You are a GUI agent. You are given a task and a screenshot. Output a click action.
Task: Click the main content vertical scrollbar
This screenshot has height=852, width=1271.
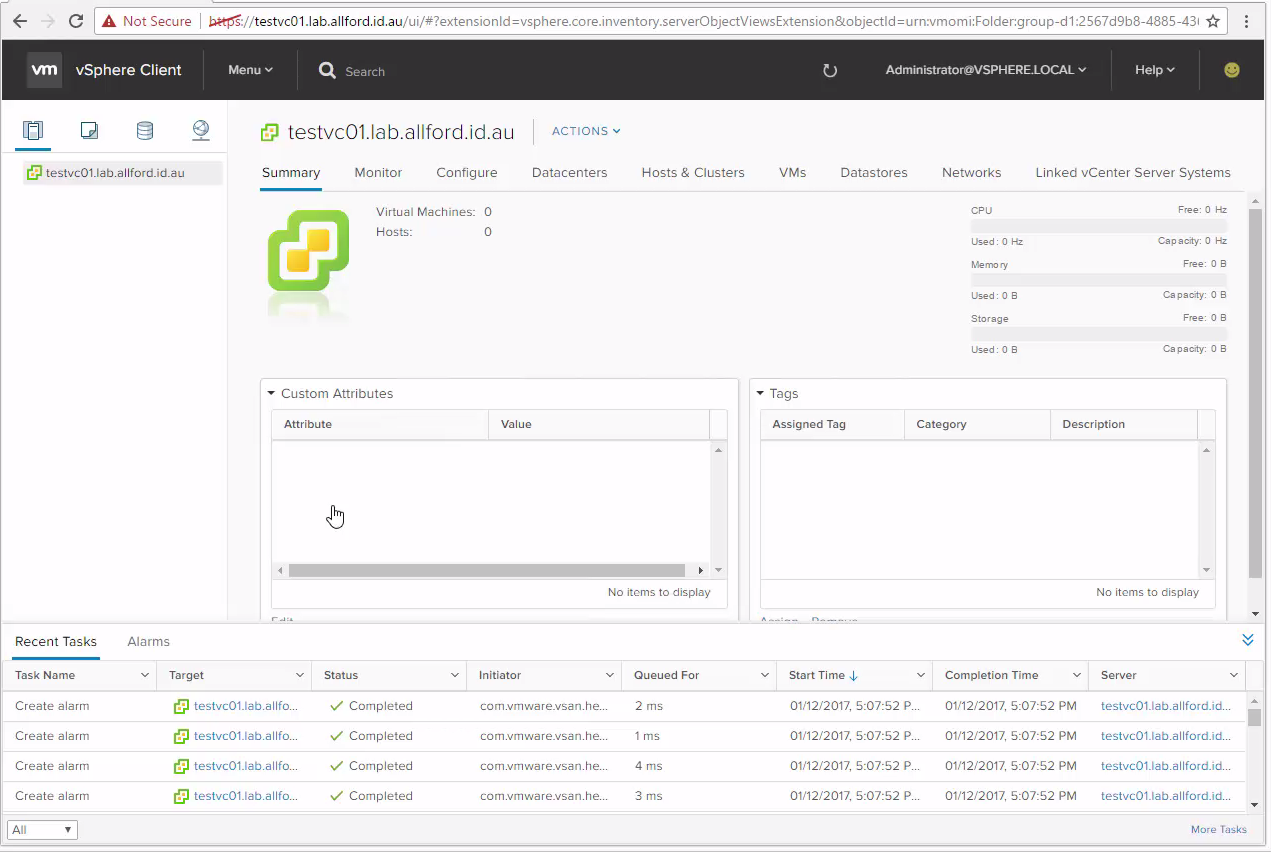(1255, 394)
